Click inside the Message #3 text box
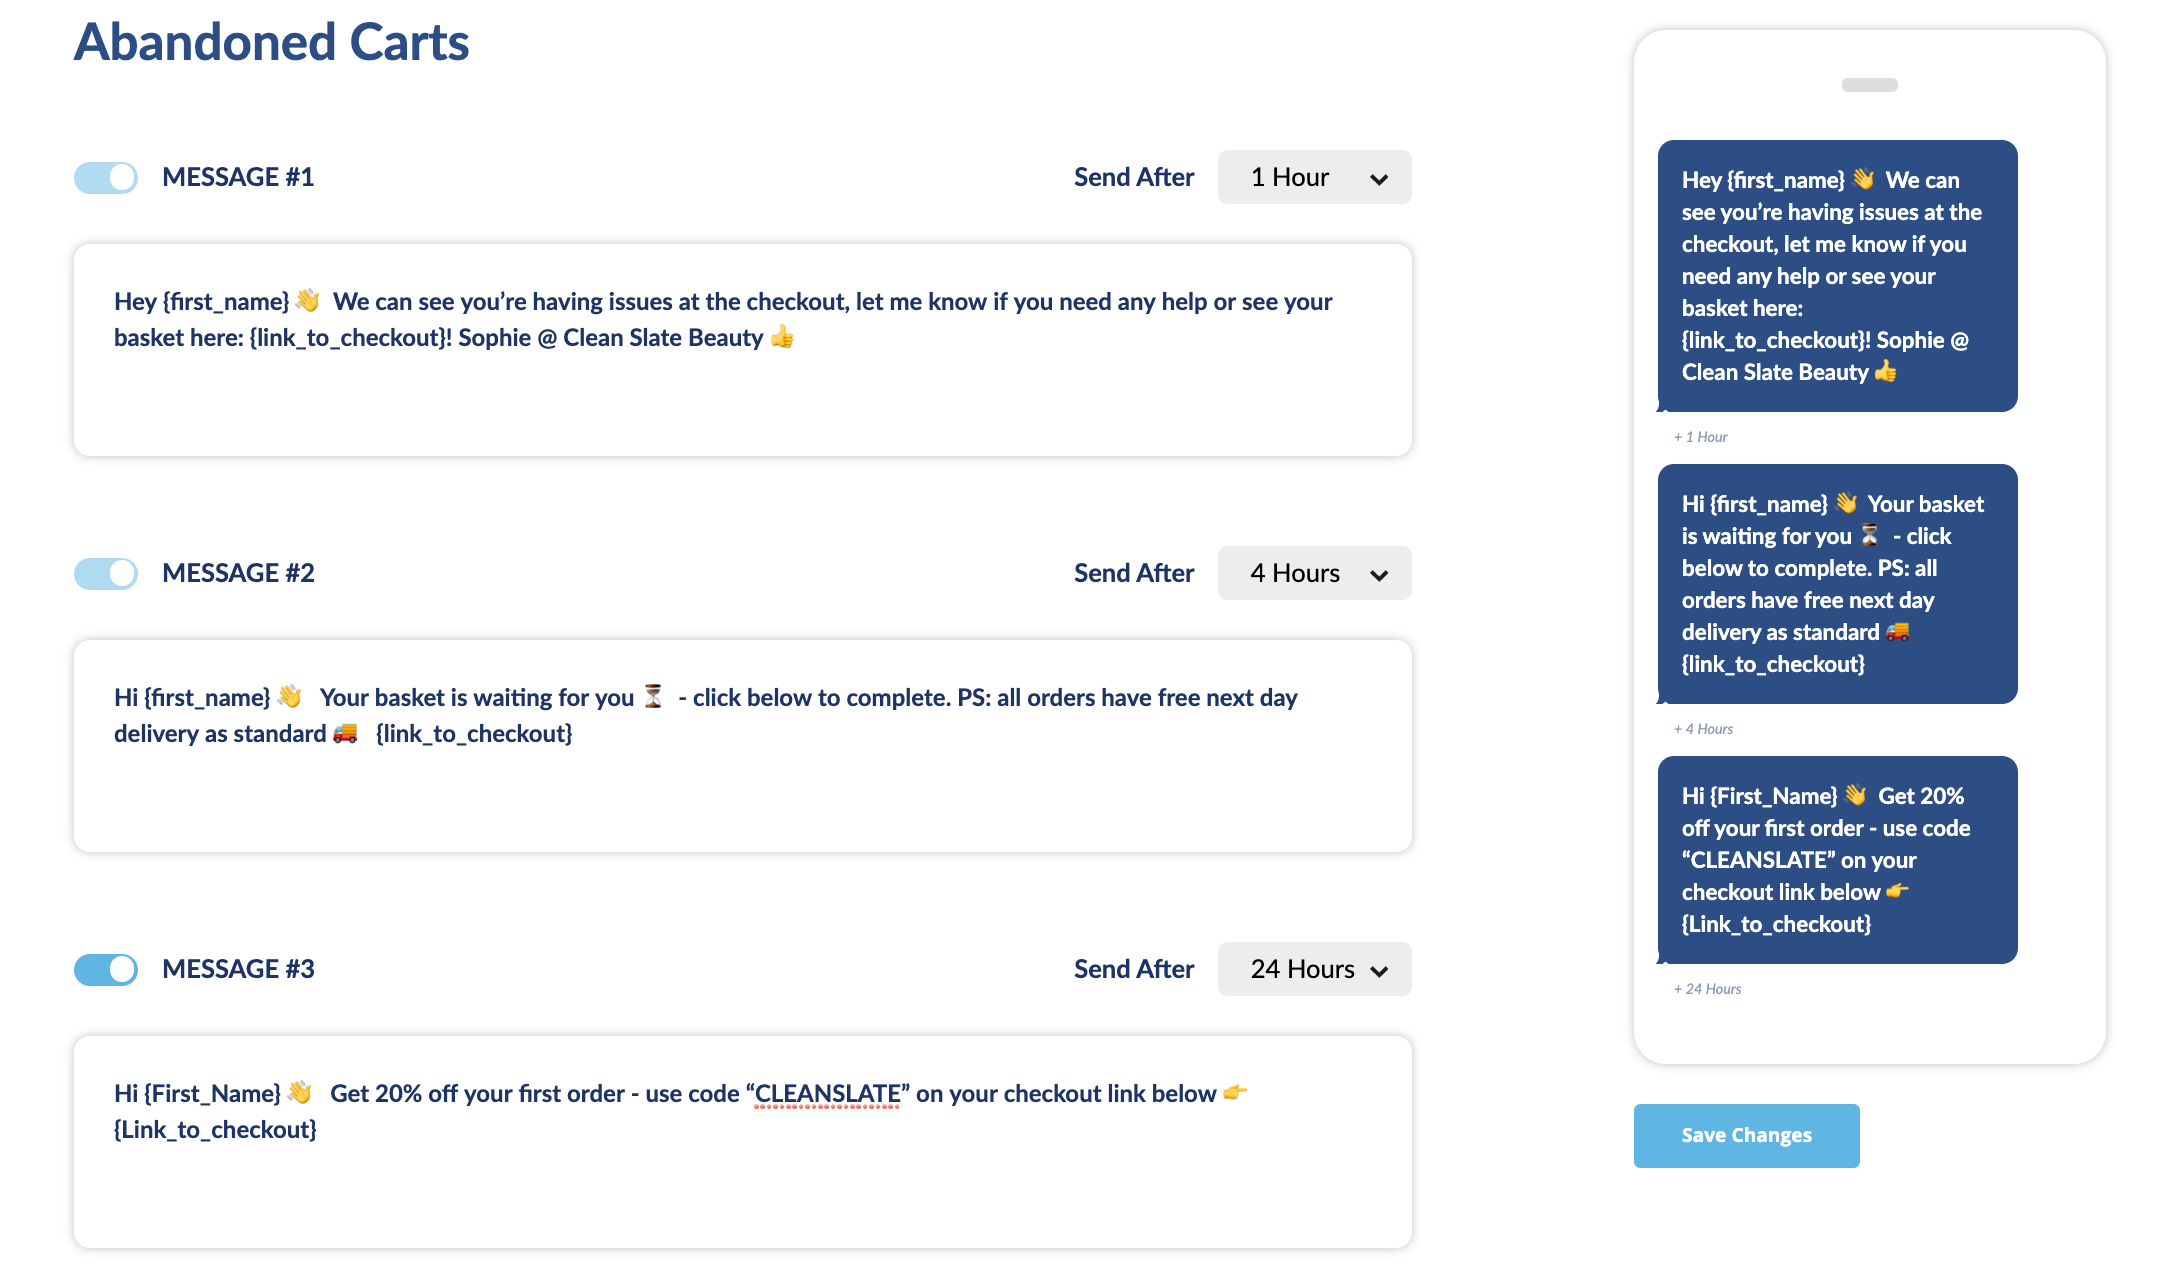Image resolution: width=2166 pixels, height=1264 pixels. (742, 1142)
